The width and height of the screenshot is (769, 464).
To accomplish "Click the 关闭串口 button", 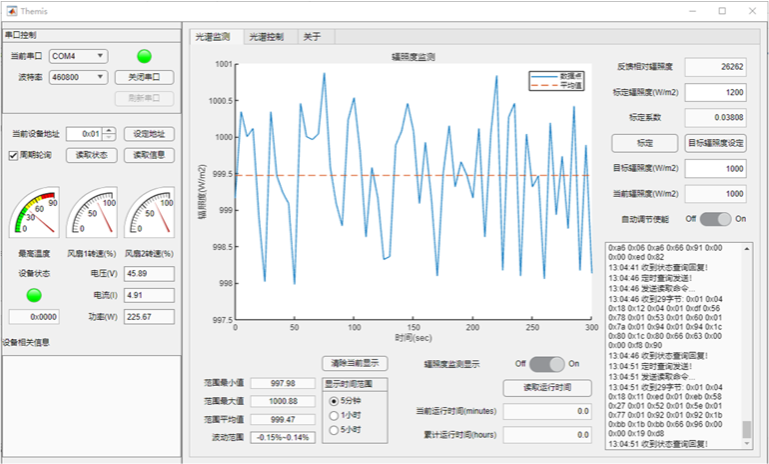I will coord(144,77).
